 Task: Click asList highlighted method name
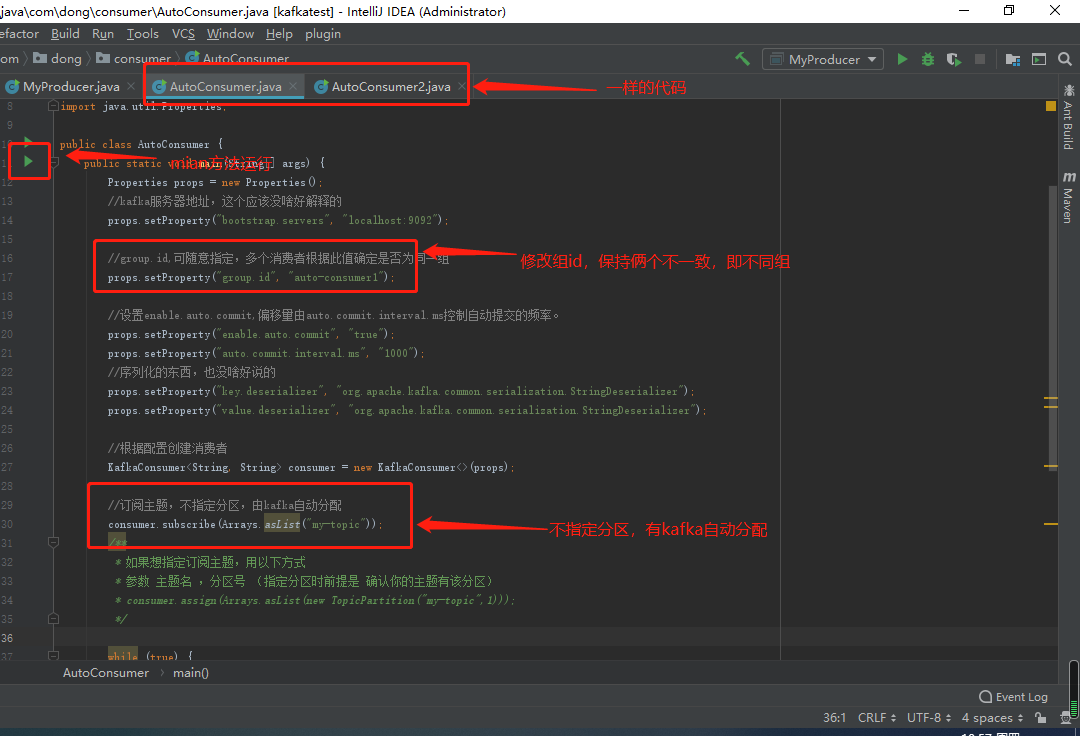click(x=282, y=524)
